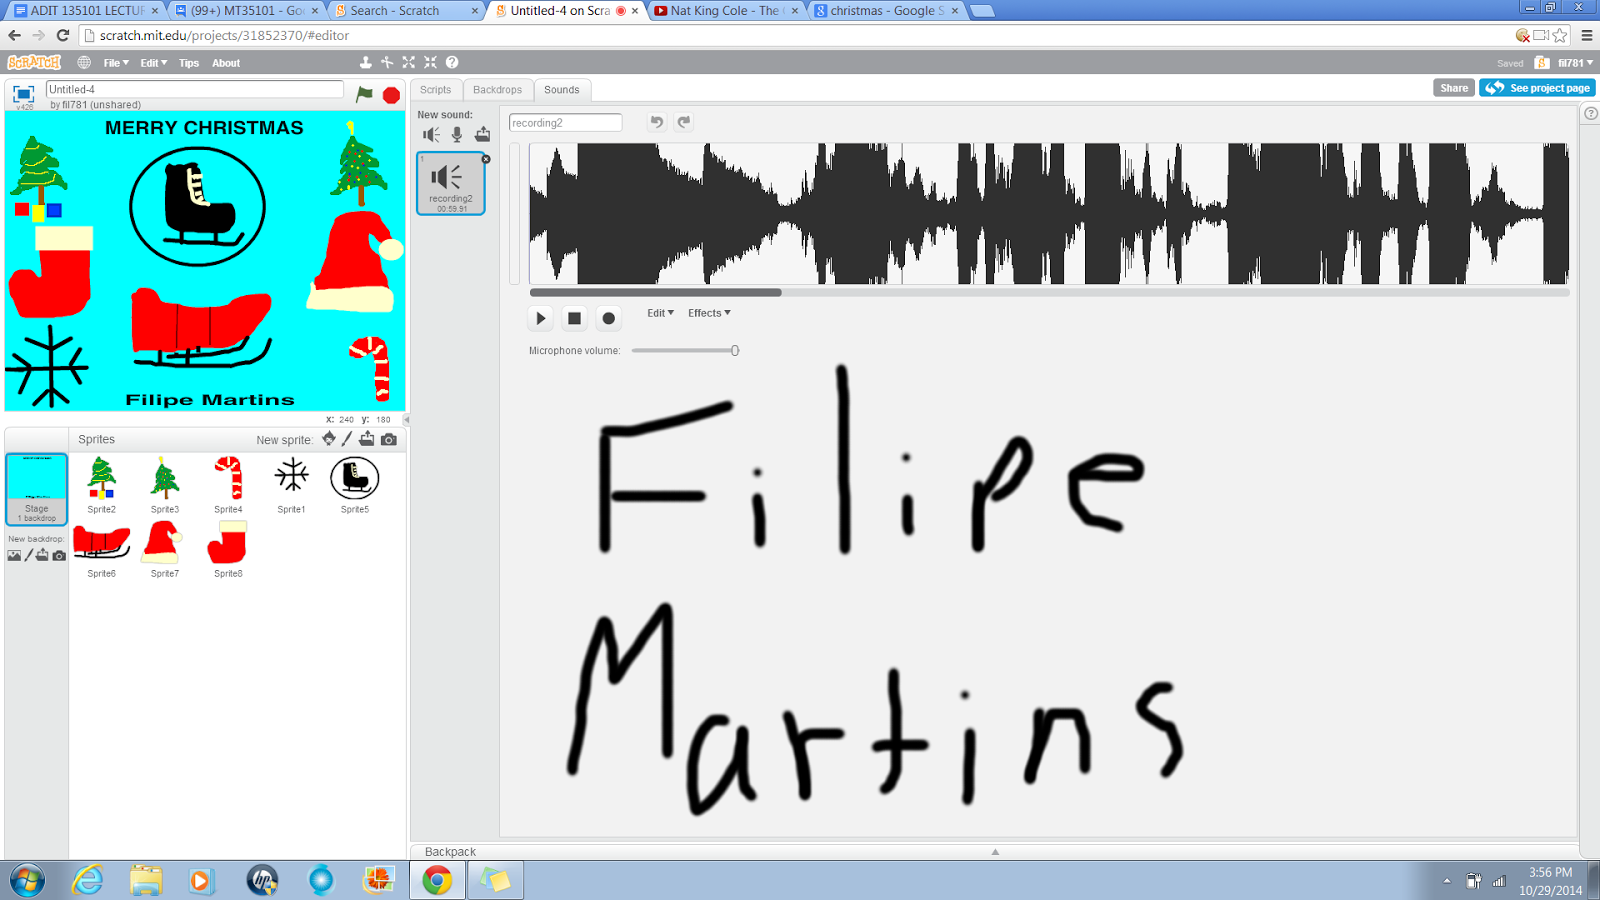Adjust the microphone volume slider
The width and height of the screenshot is (1600, 900).
click(x=735, y=350)
